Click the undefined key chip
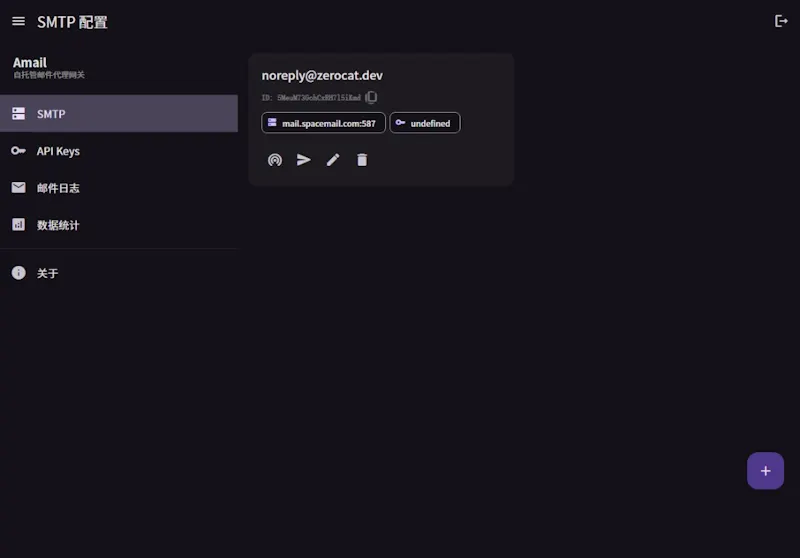 (x=425, y=123)
